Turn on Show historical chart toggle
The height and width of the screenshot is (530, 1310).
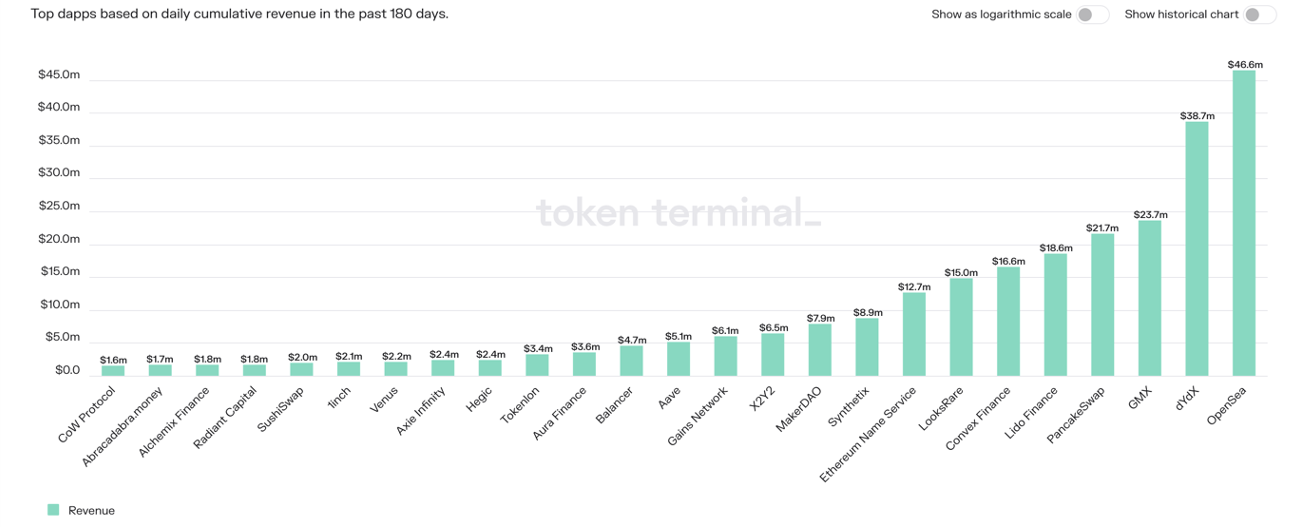click(1259, 15)
